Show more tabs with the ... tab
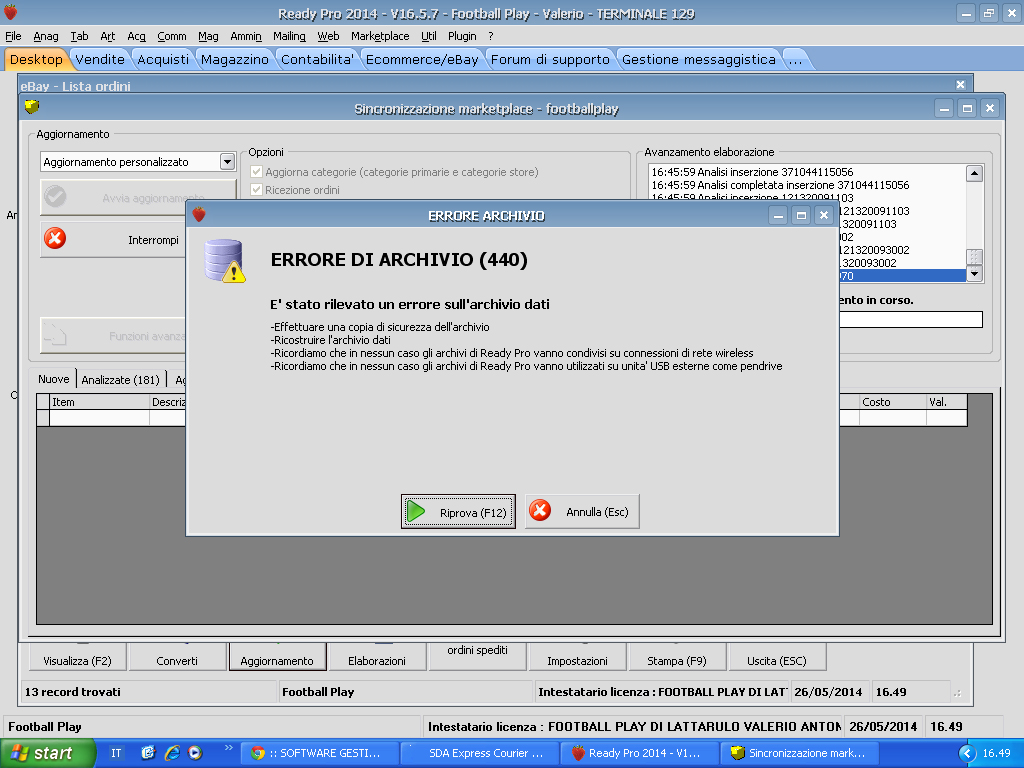Viewport: 1024px width, 768px height. coord(795,59)
